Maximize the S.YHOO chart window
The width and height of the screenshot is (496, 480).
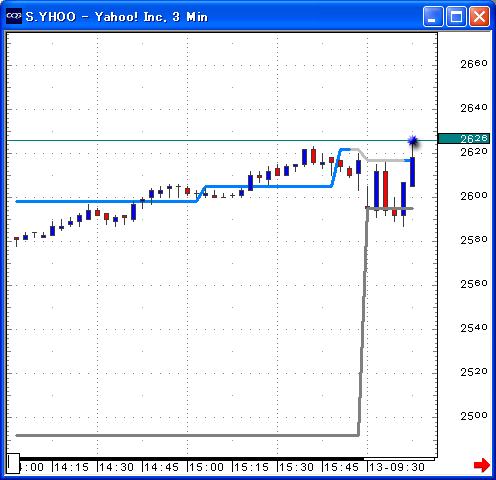[x=456, y=16]
